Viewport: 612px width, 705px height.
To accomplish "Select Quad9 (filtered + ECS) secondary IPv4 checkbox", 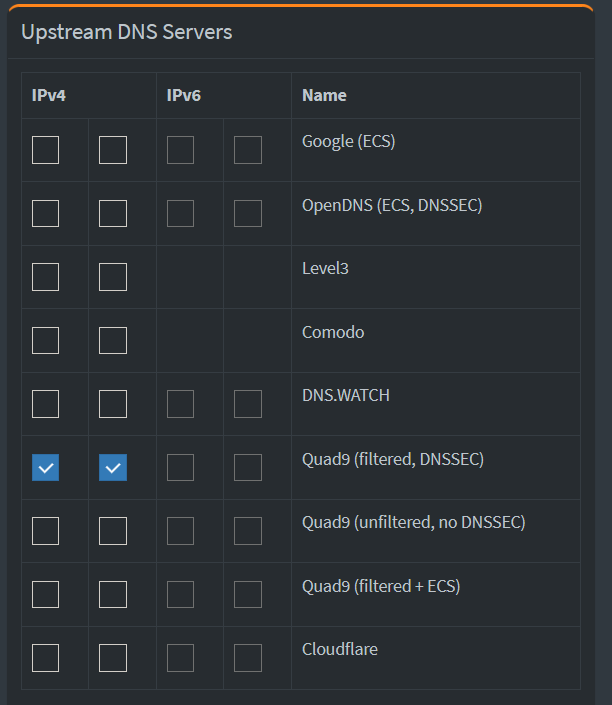I will [x=113, y=594].
